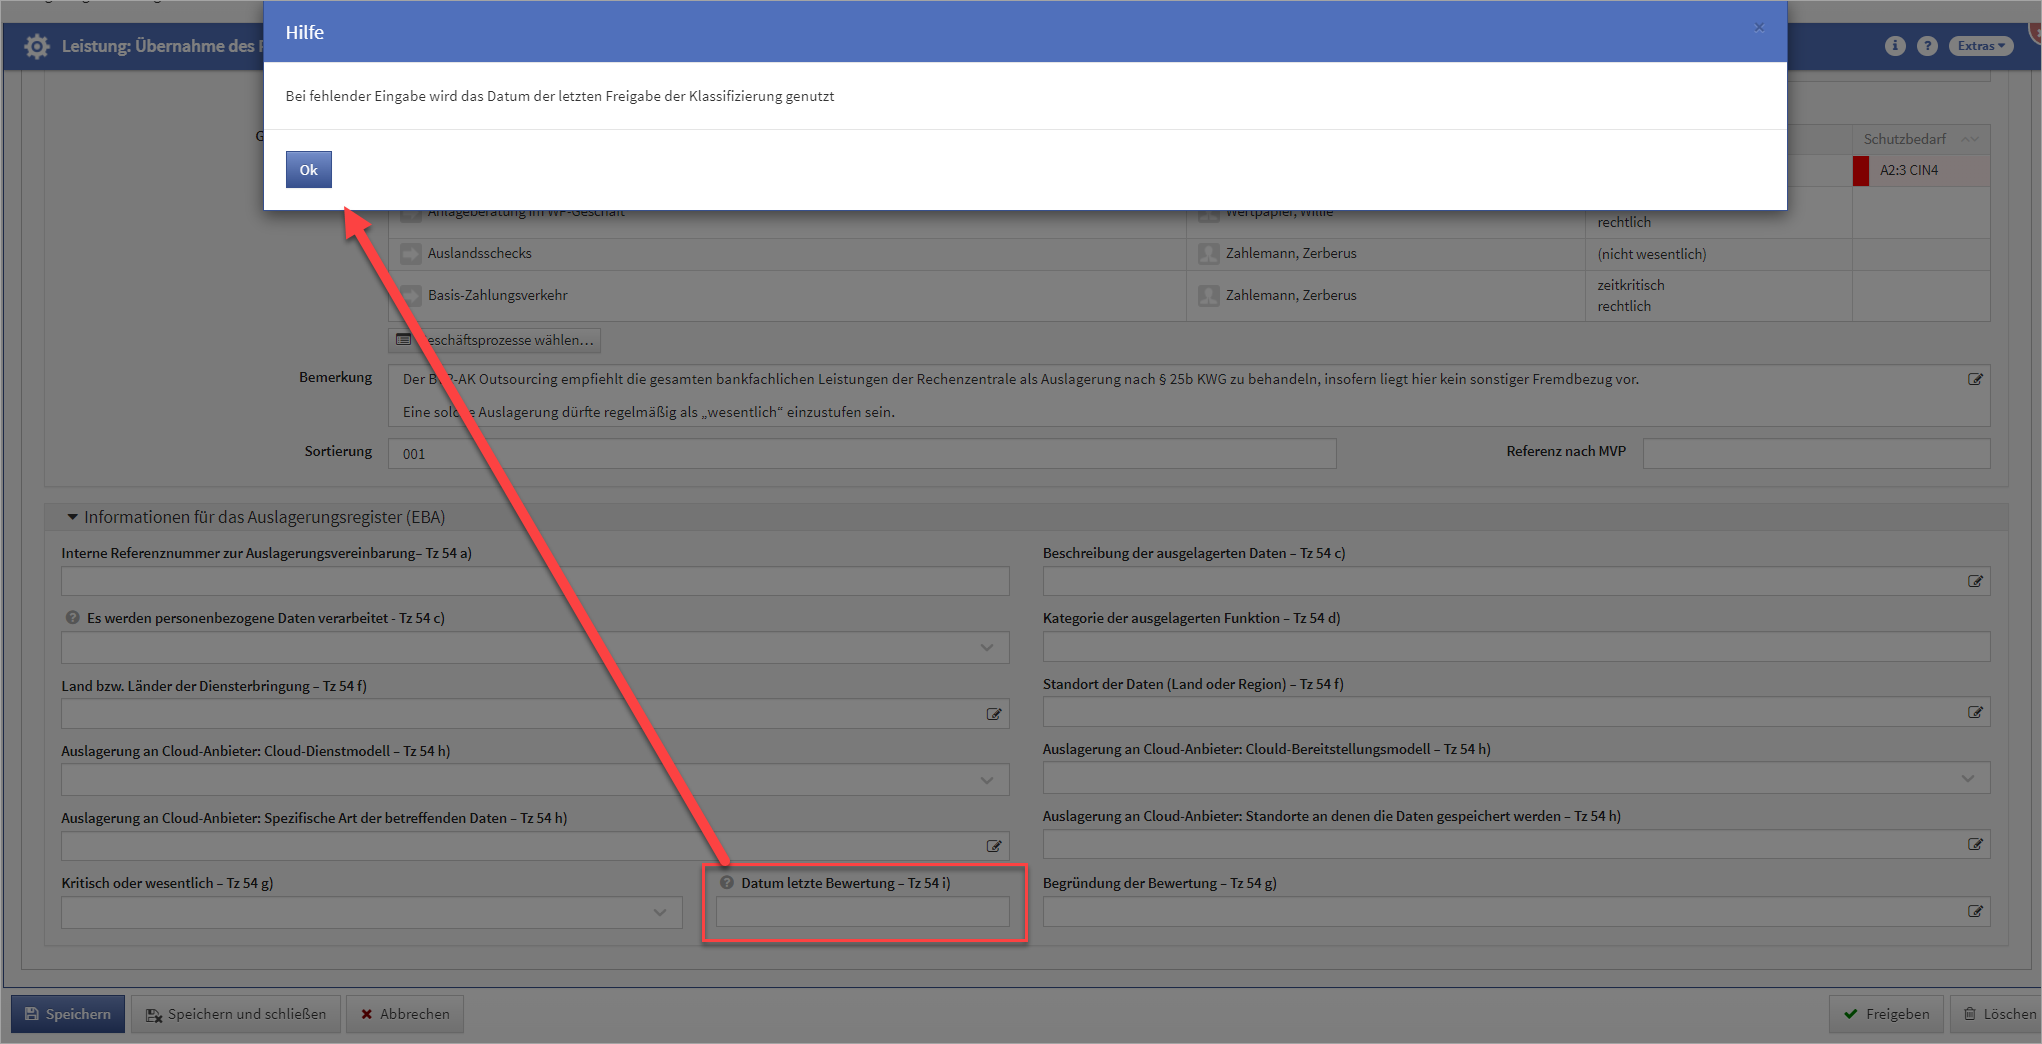This screenshot has height=1044, width=2042.
Task: Click help icon beside personenbezogene Daten label
Action: point(72,618)
